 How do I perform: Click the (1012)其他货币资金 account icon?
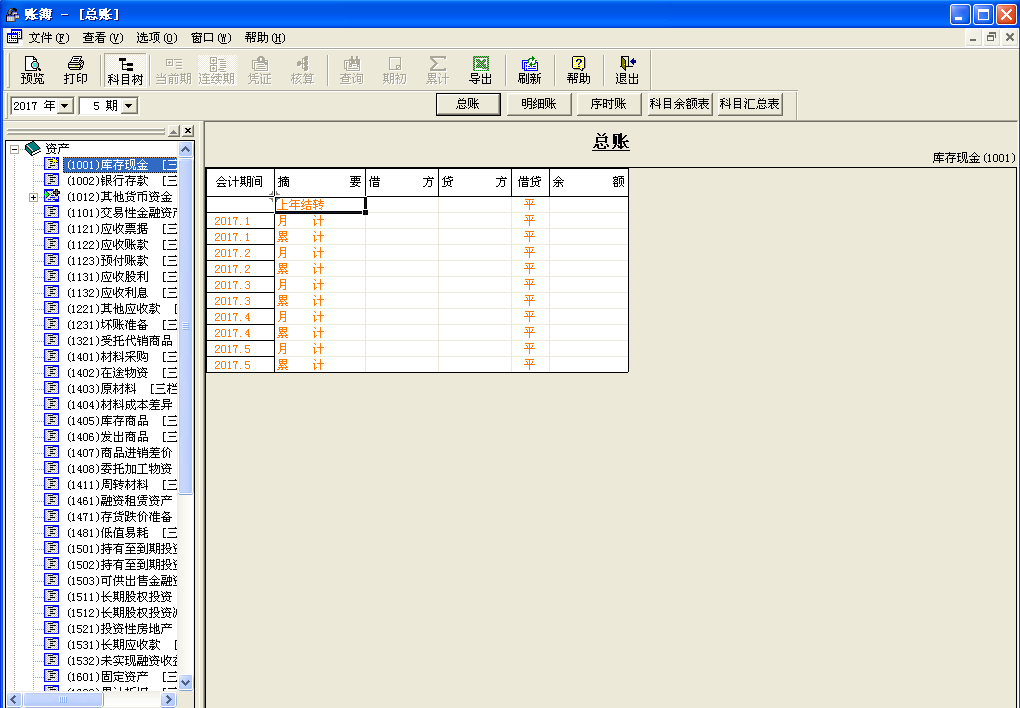click(x=52, y=196)
